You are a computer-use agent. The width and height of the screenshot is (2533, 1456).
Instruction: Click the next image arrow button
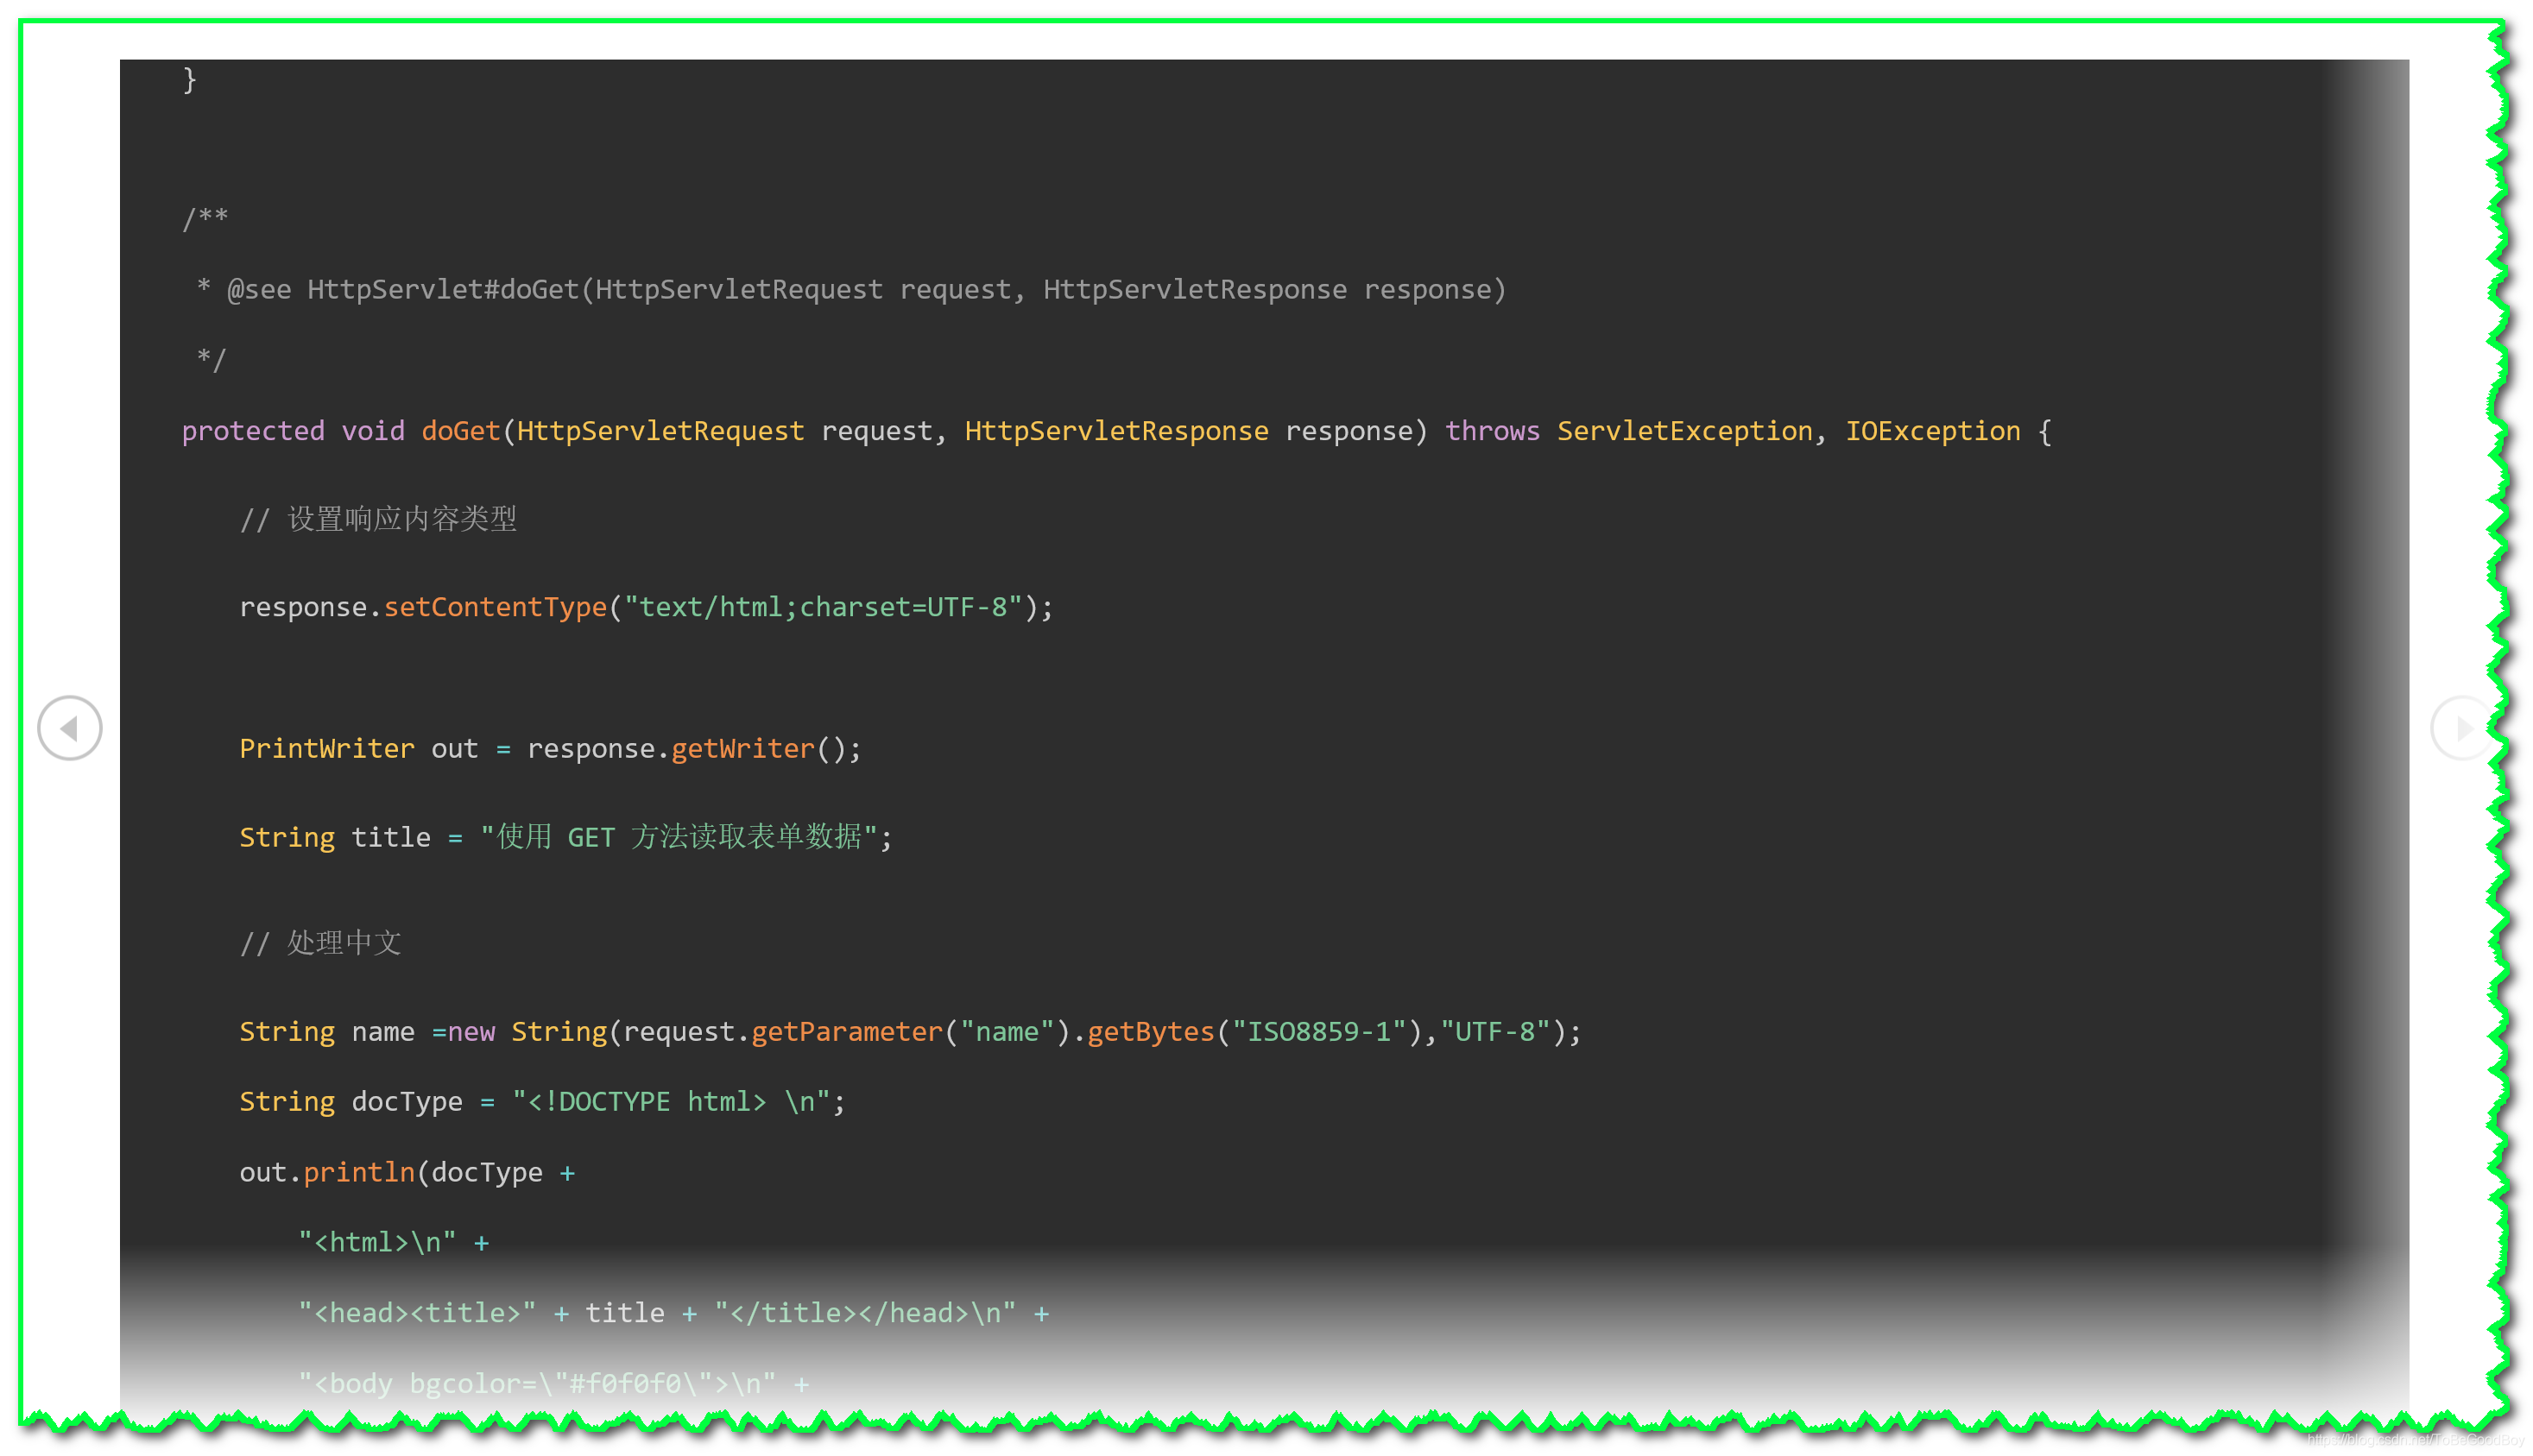coord(2462,728)
